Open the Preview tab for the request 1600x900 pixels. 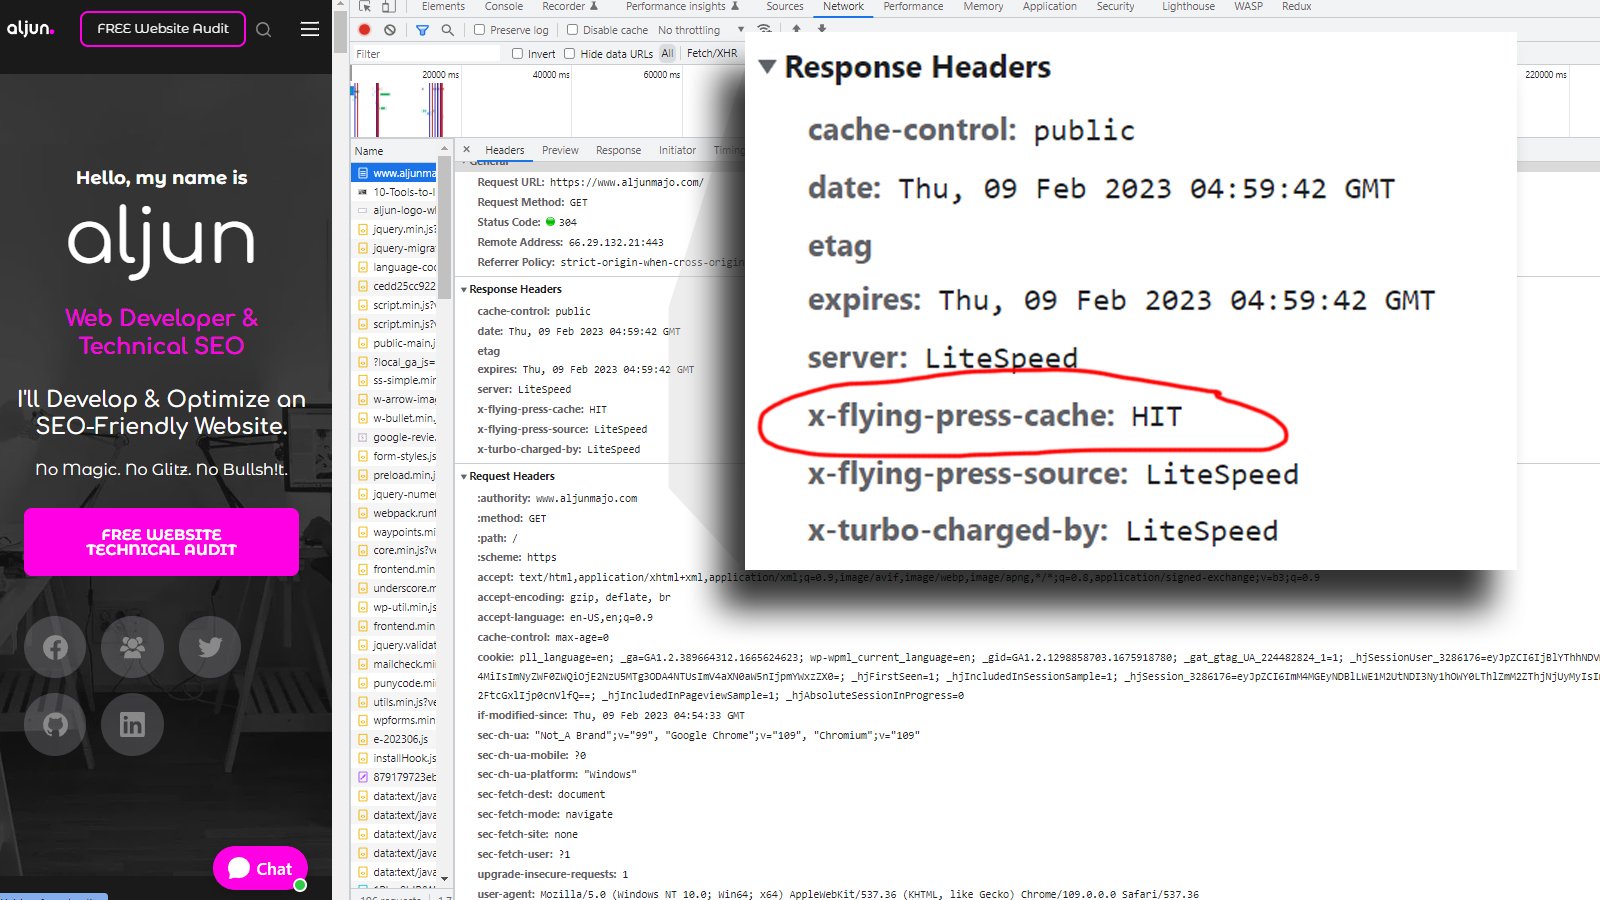pyautogui.click(x=560, y=150)
